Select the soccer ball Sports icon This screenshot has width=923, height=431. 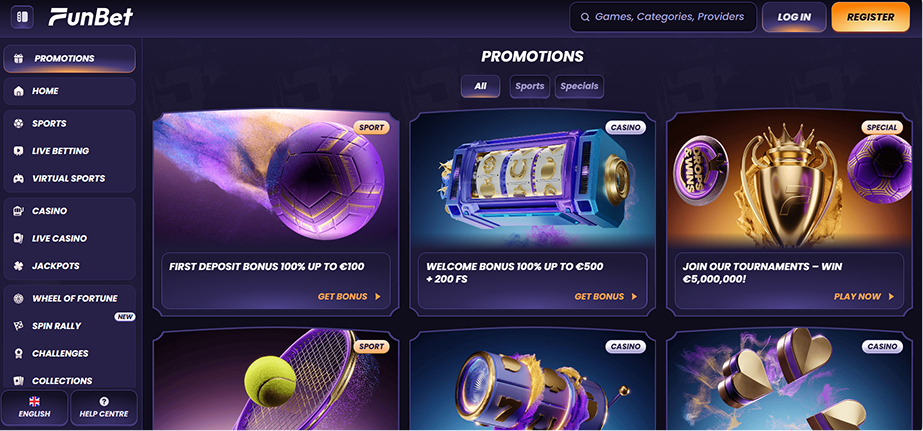19,124
